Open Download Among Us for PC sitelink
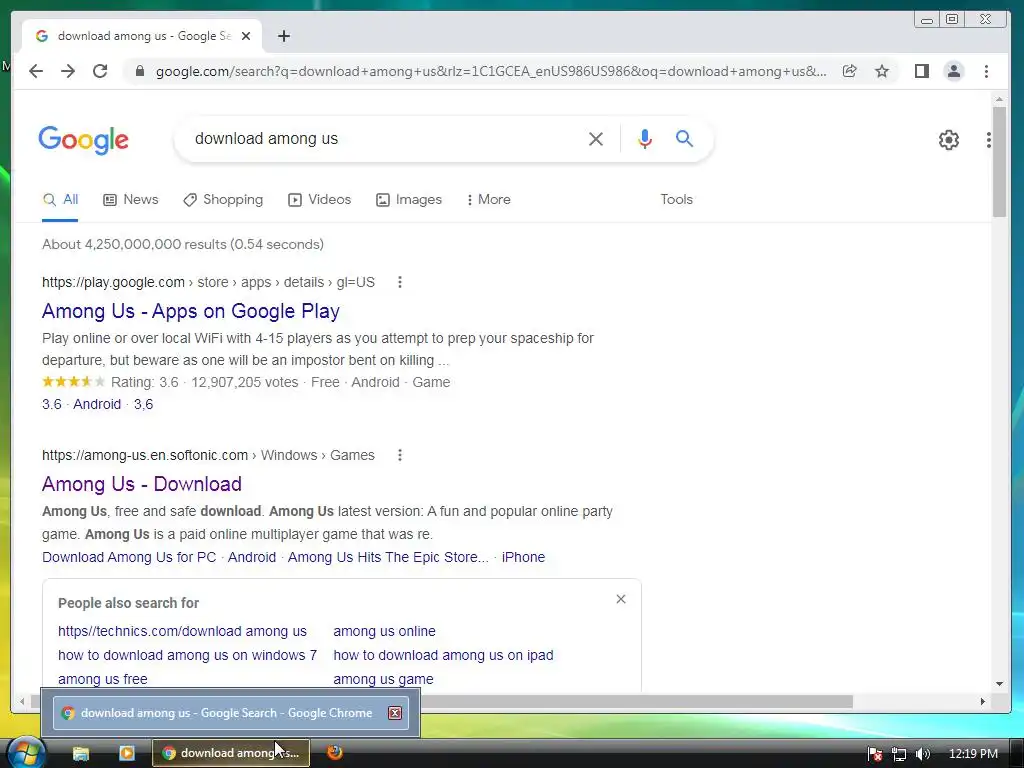The image size is (1024, 768). click(x=129, y=557)
